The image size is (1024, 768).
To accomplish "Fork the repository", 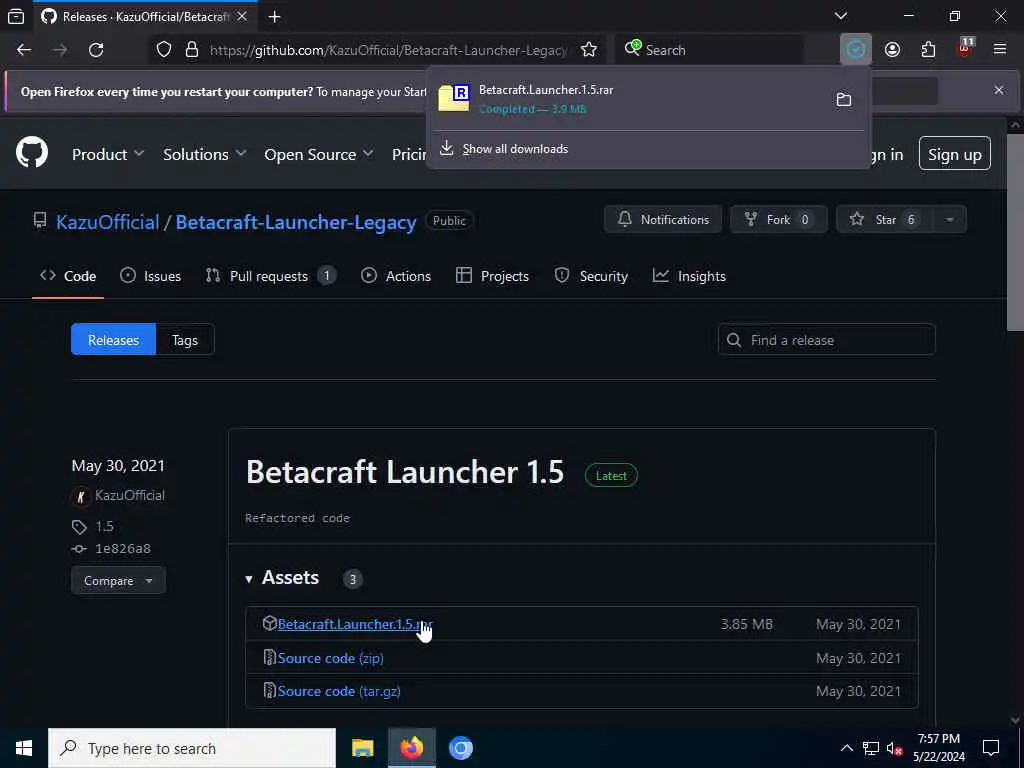I will pos(778,219).
